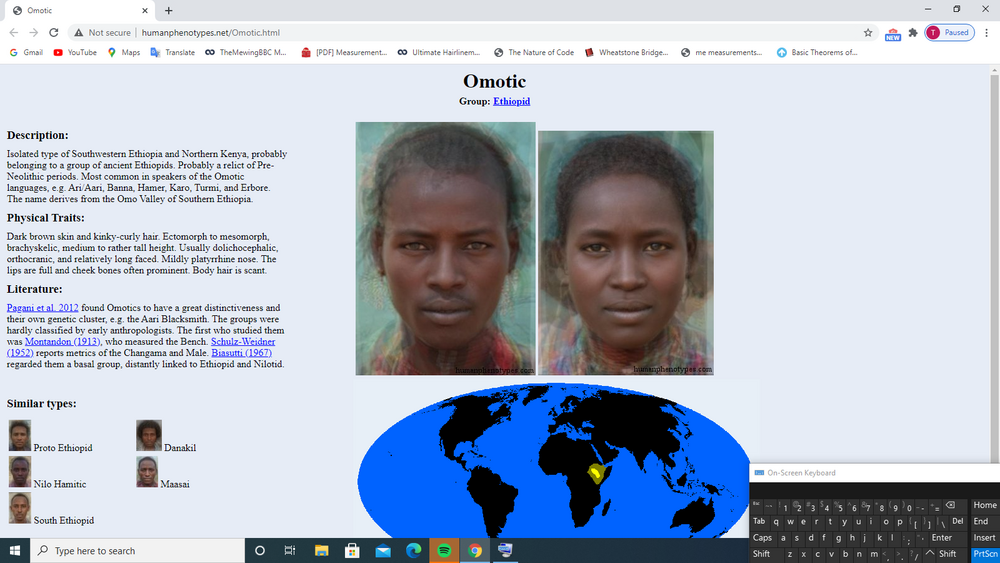1000x563 pixels.
Task: Open the NEW extension icon
Action: tap(893, 34)
